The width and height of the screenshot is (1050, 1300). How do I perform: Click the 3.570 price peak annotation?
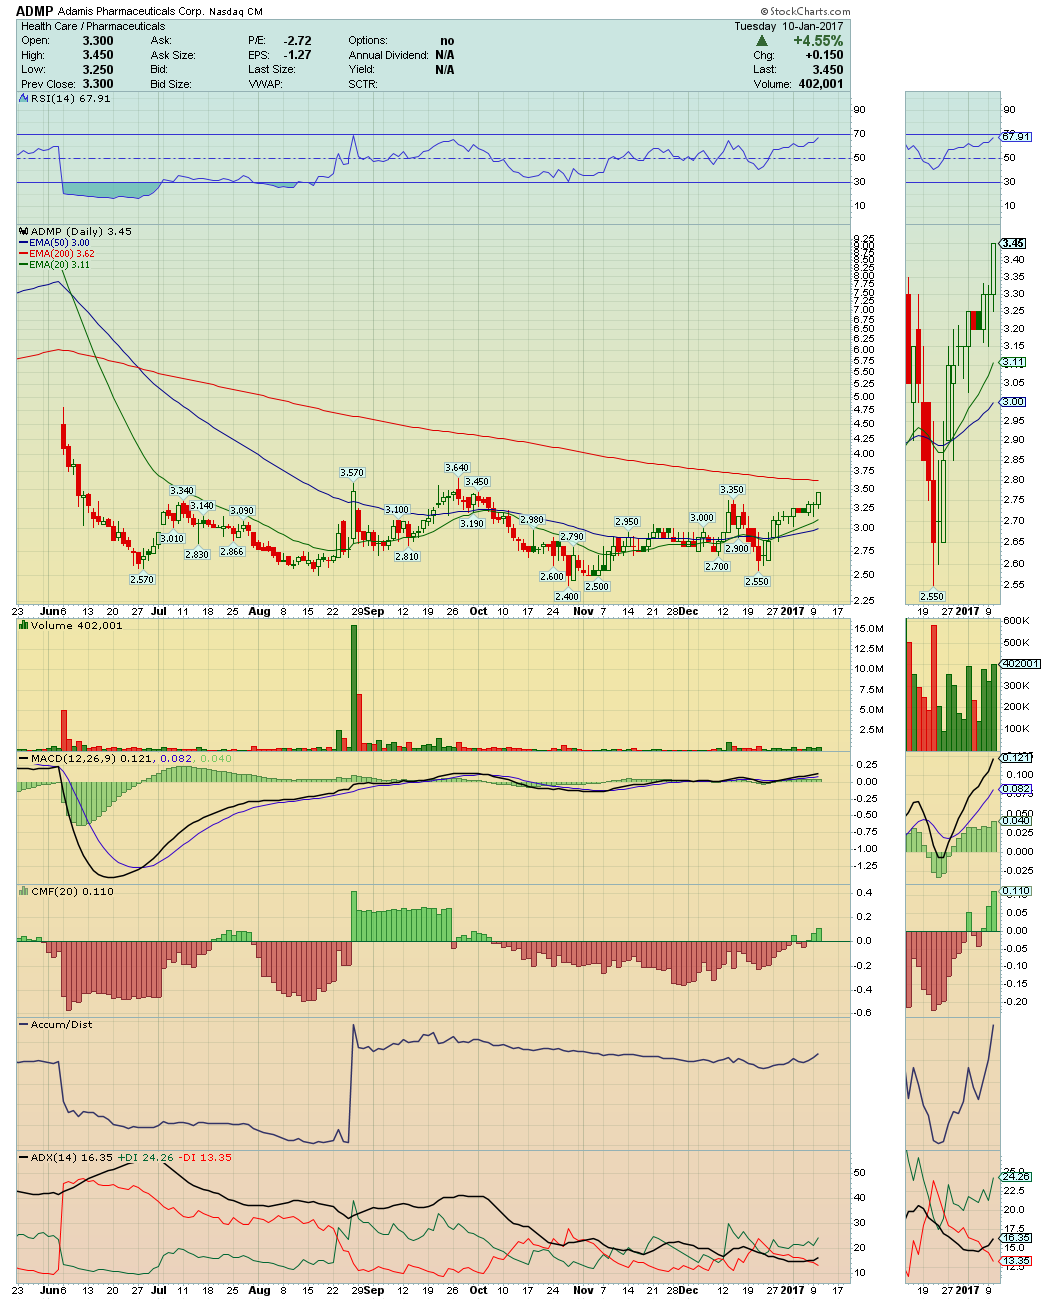pyautogui.click(x=352, y=472)
